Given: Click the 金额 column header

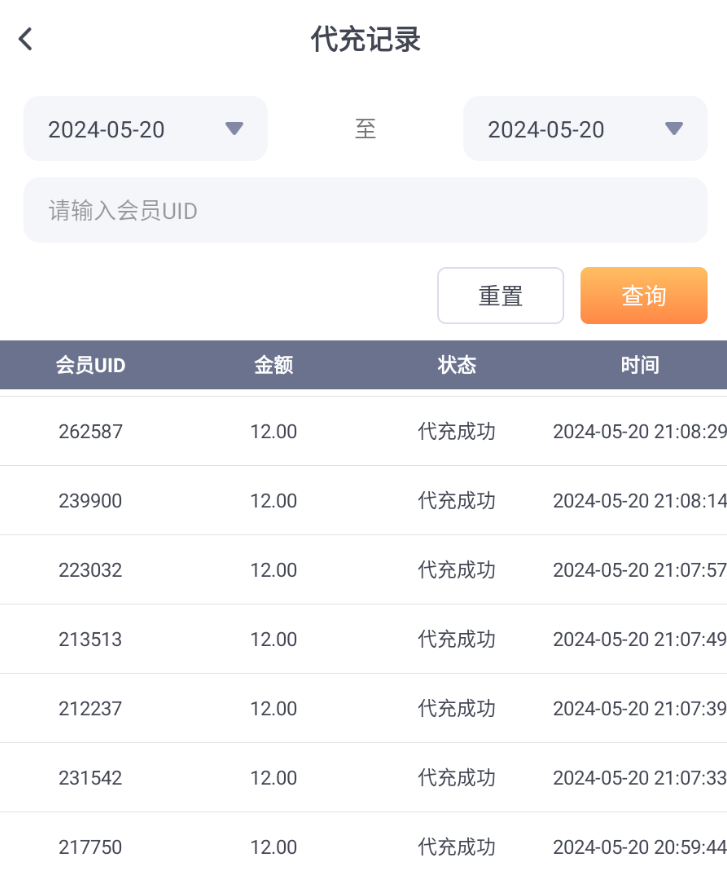Looking at the screenshot, I should [x=273, y=365].
